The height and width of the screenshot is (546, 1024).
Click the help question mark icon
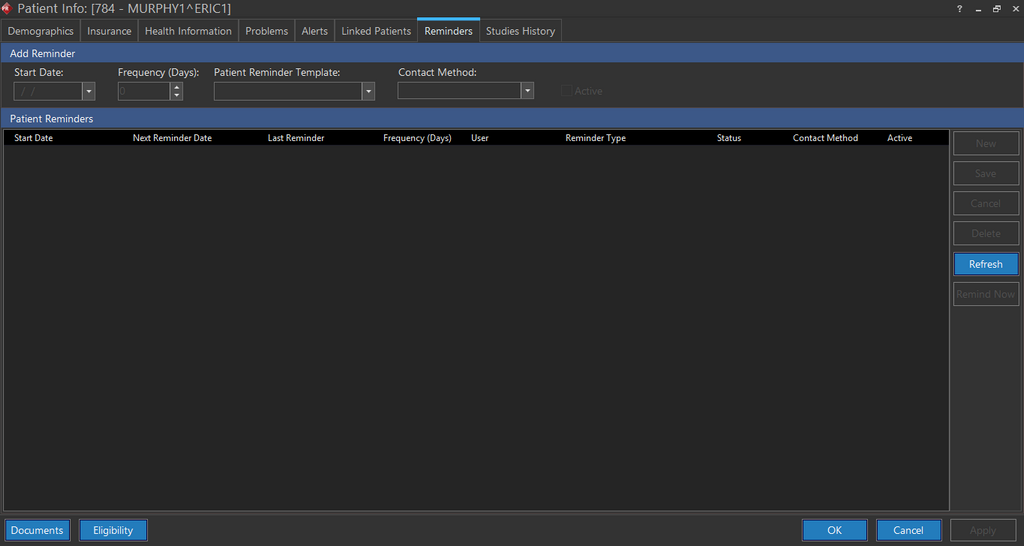point(960,9)
